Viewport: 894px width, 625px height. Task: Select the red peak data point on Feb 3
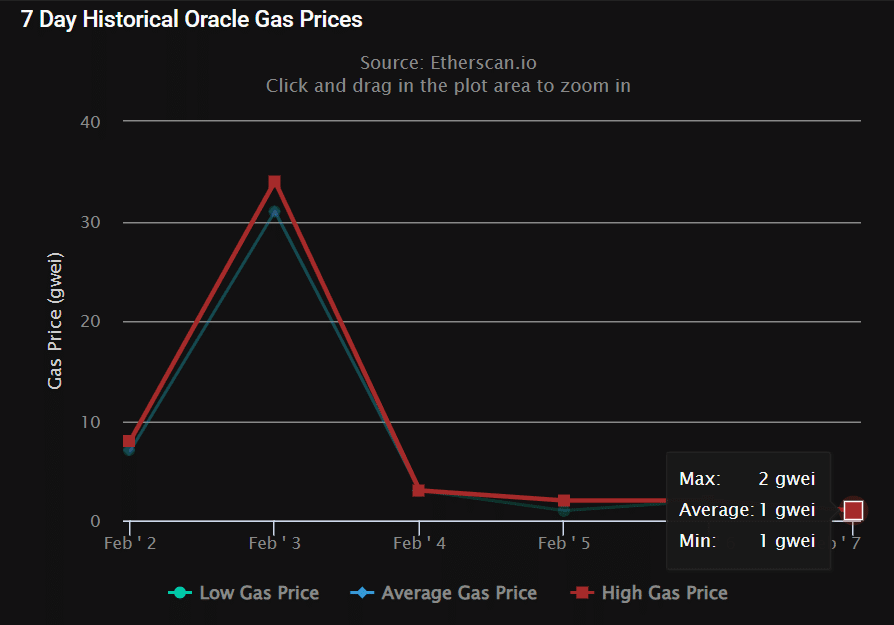274,182
